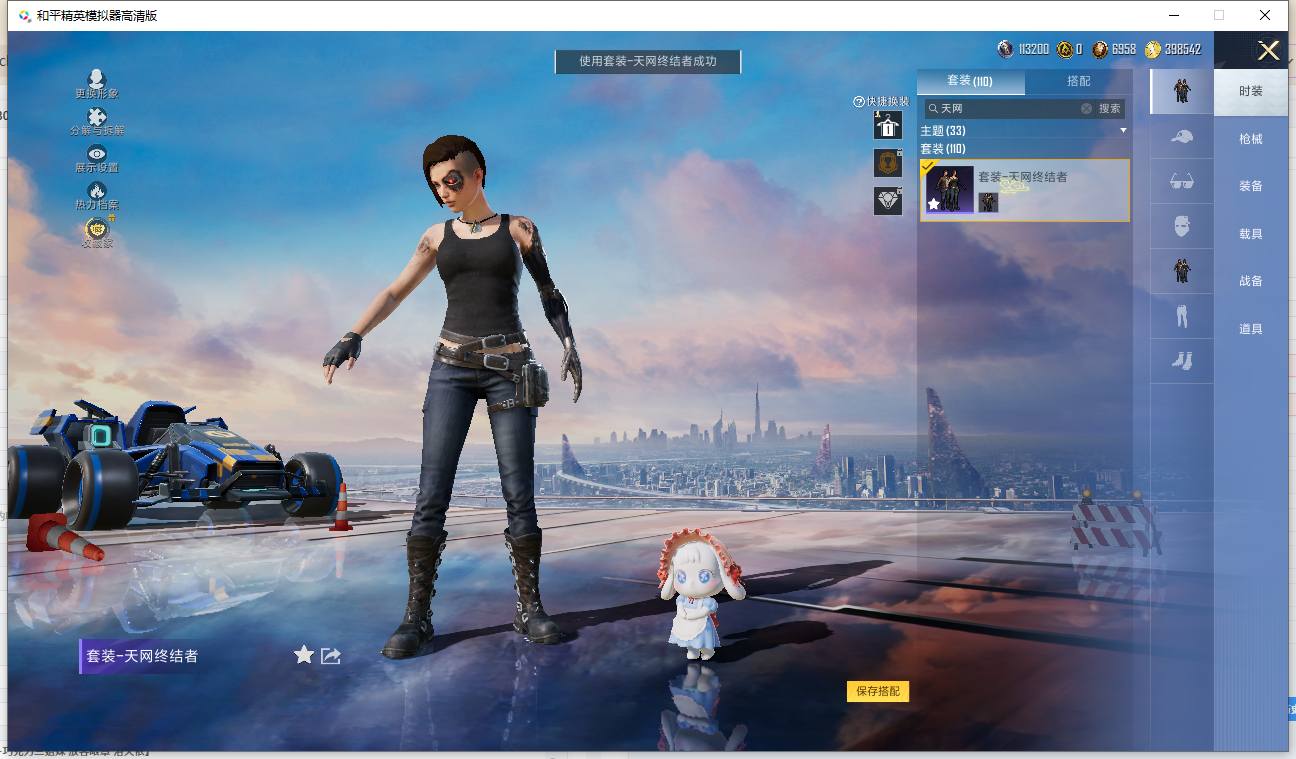Select the shoes category icon
Viewport: 1296px width, 759px height.
click(x=1182, y=361)
